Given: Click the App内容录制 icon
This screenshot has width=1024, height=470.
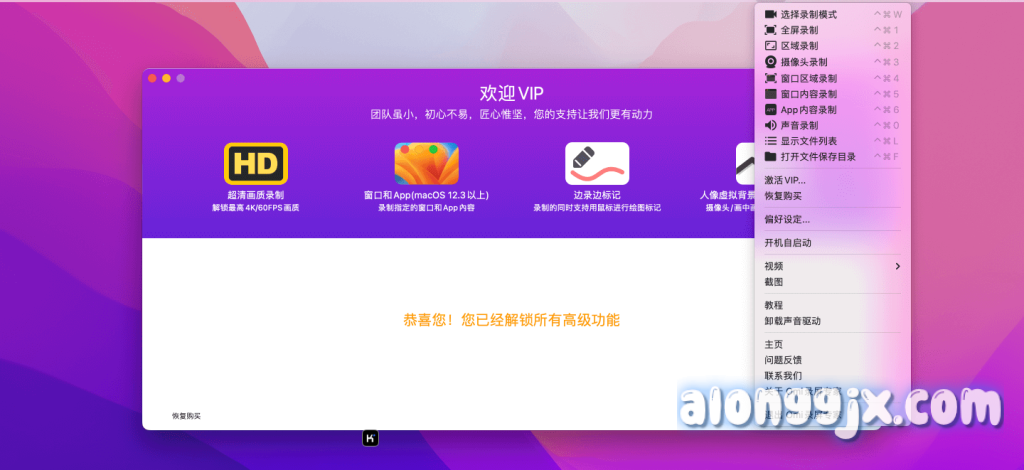Looking at the screenshot, I should coord(770,110).
